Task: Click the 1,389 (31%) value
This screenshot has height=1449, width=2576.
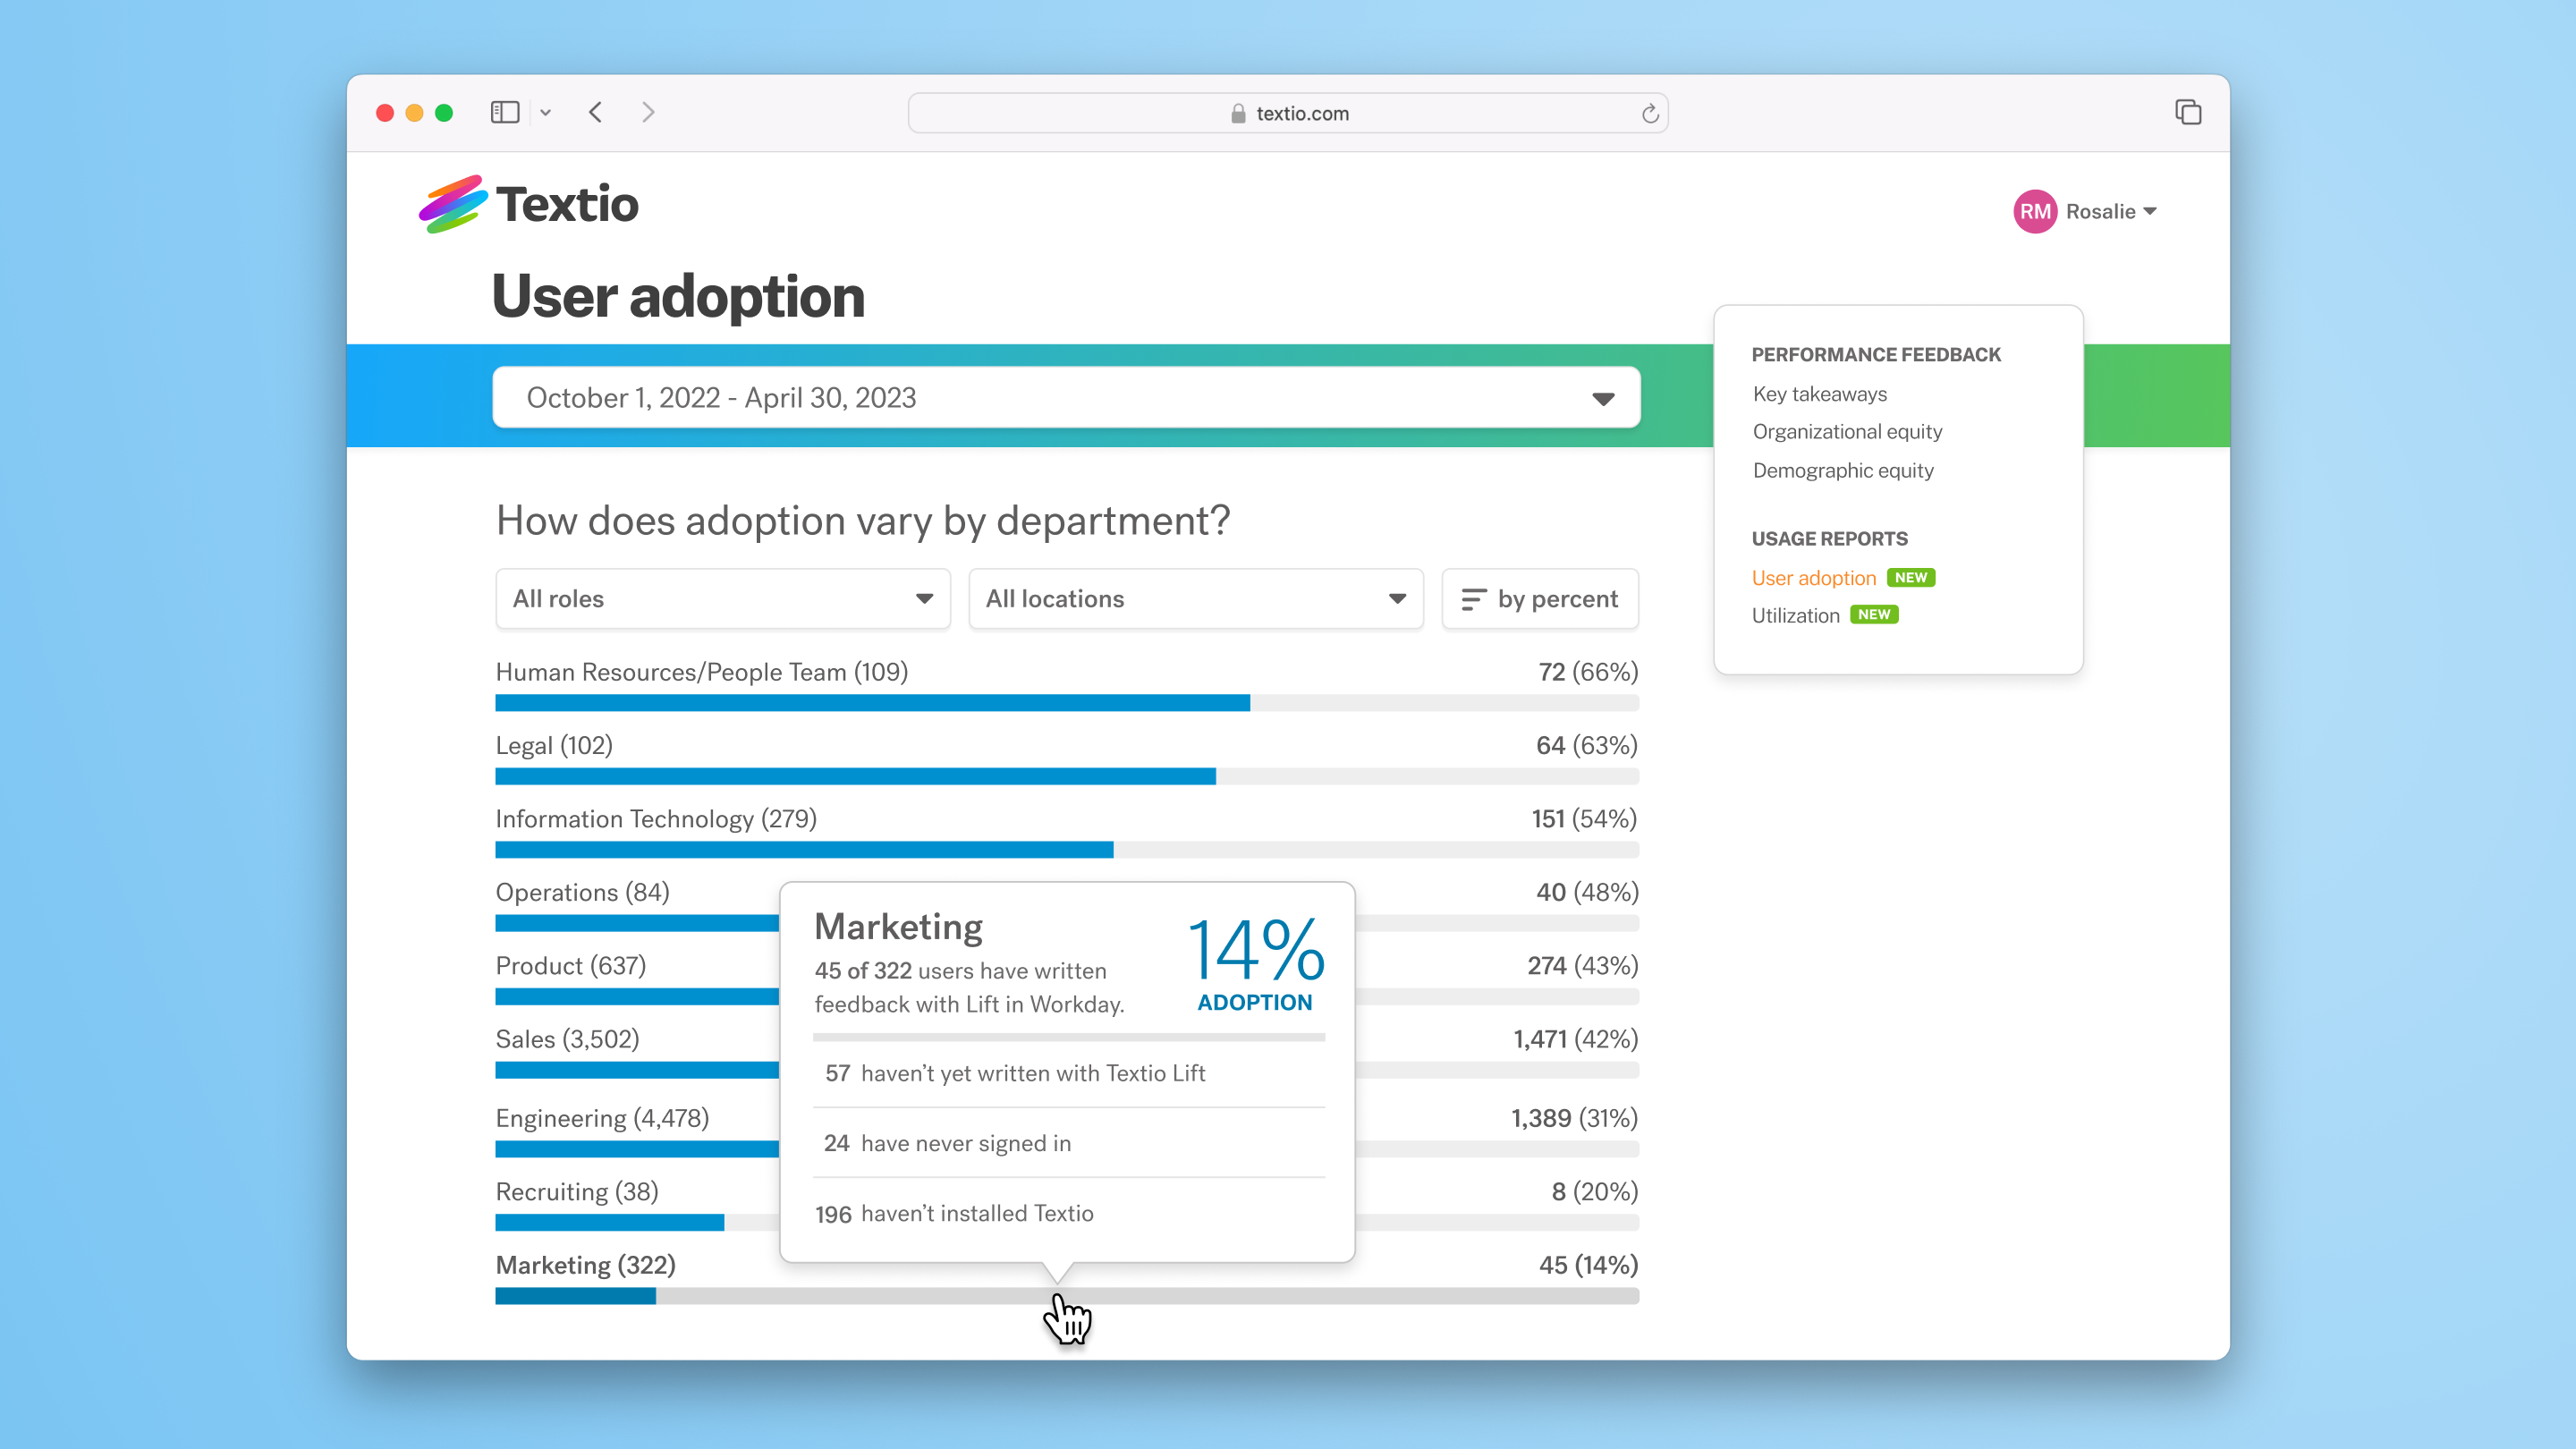Action: pos(1574,1118)
